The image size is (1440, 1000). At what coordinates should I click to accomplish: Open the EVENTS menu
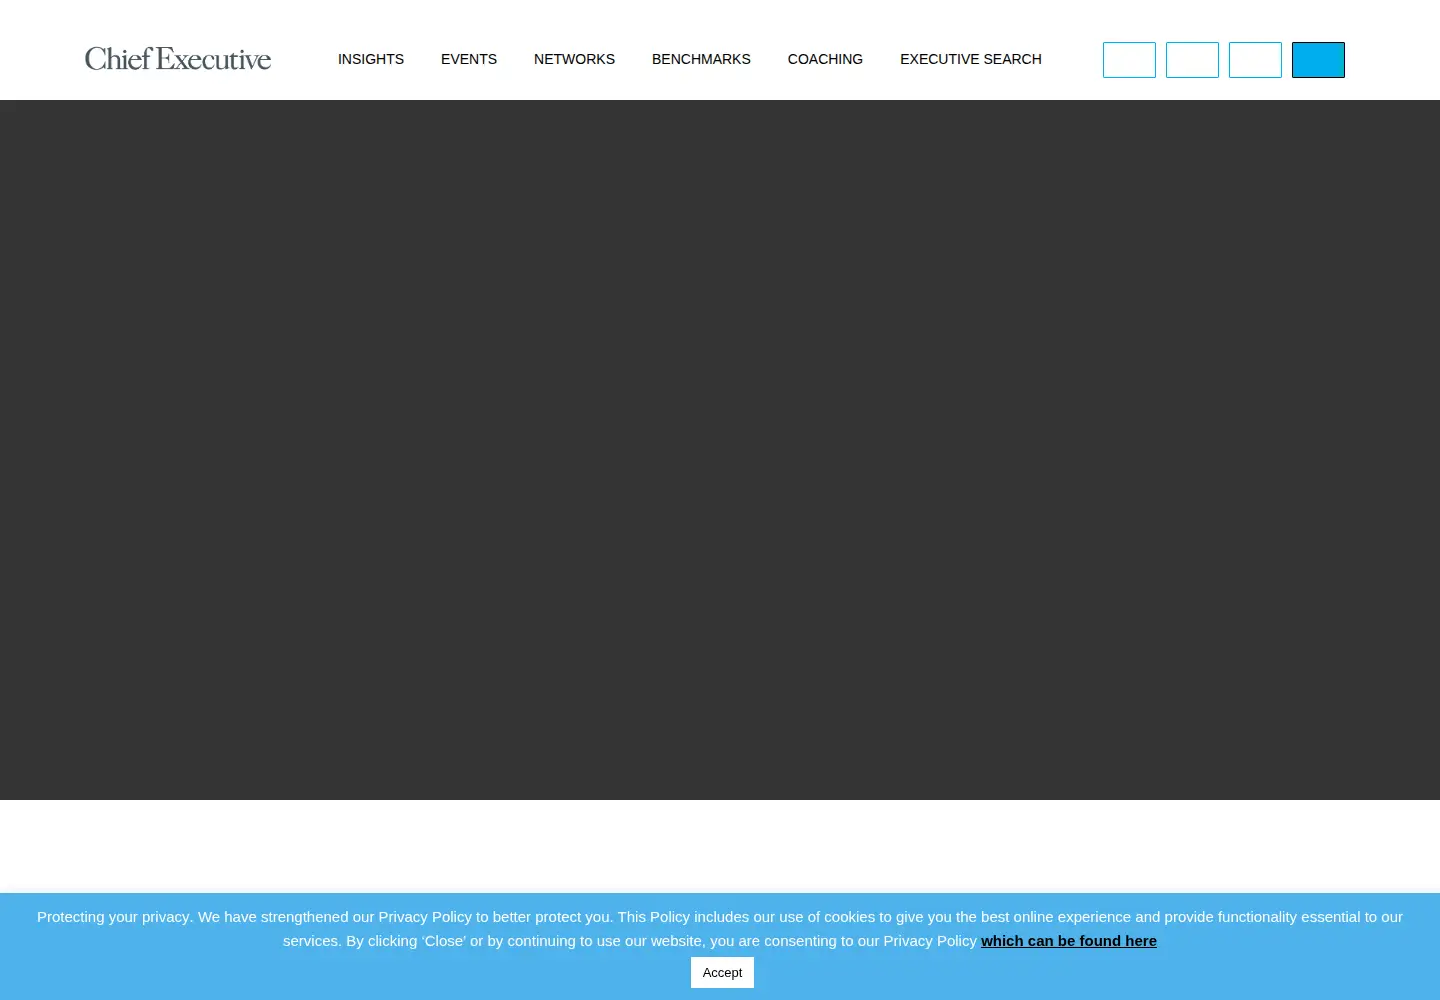469,59
